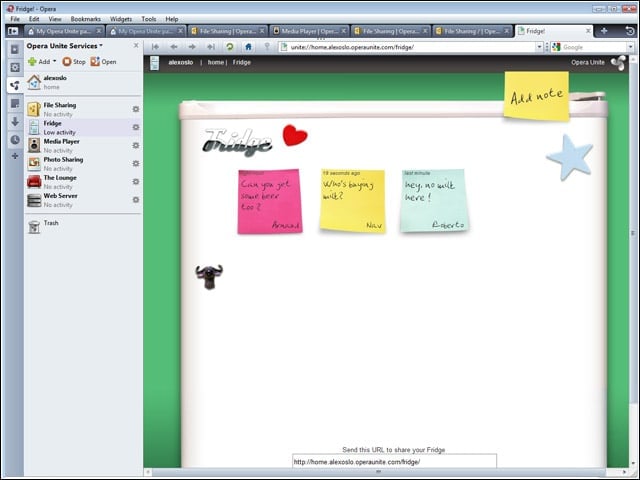This screenshot has width=640, height=480.
Task: Open the Bookmarks menu
Action: [x=85, y=19]
